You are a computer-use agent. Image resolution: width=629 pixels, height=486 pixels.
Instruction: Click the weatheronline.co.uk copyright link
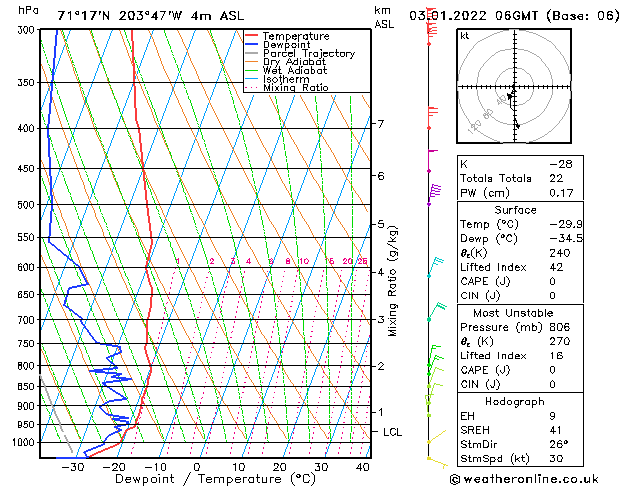click(x=524, y=479)
